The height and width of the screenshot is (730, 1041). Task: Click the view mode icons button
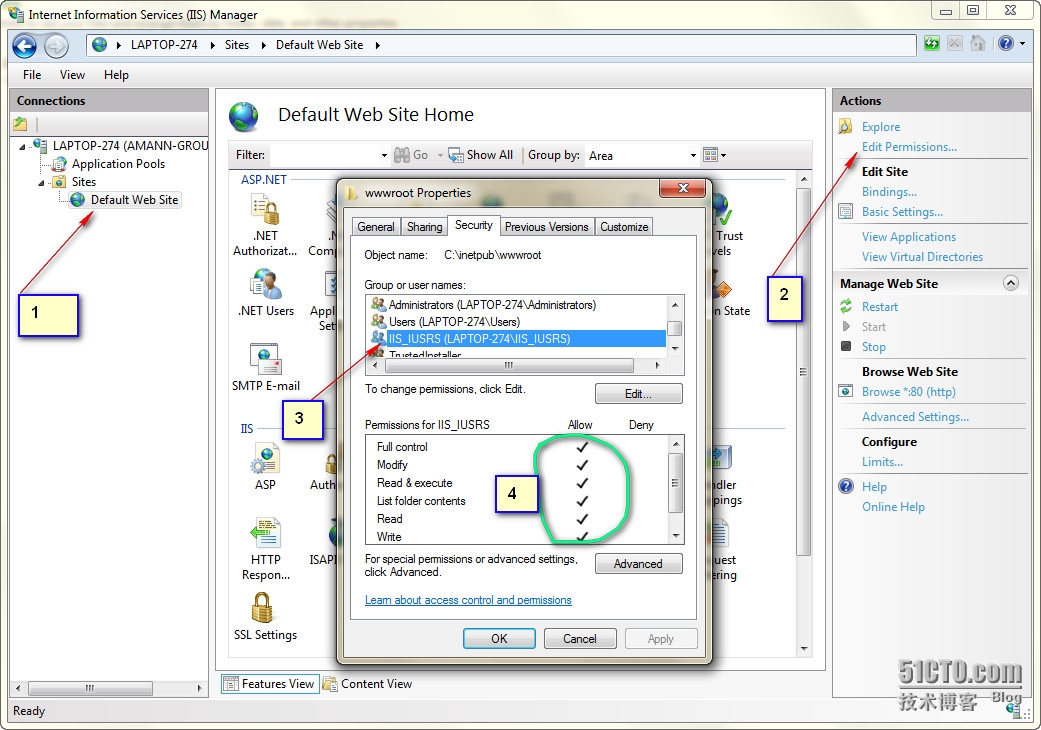710,155
